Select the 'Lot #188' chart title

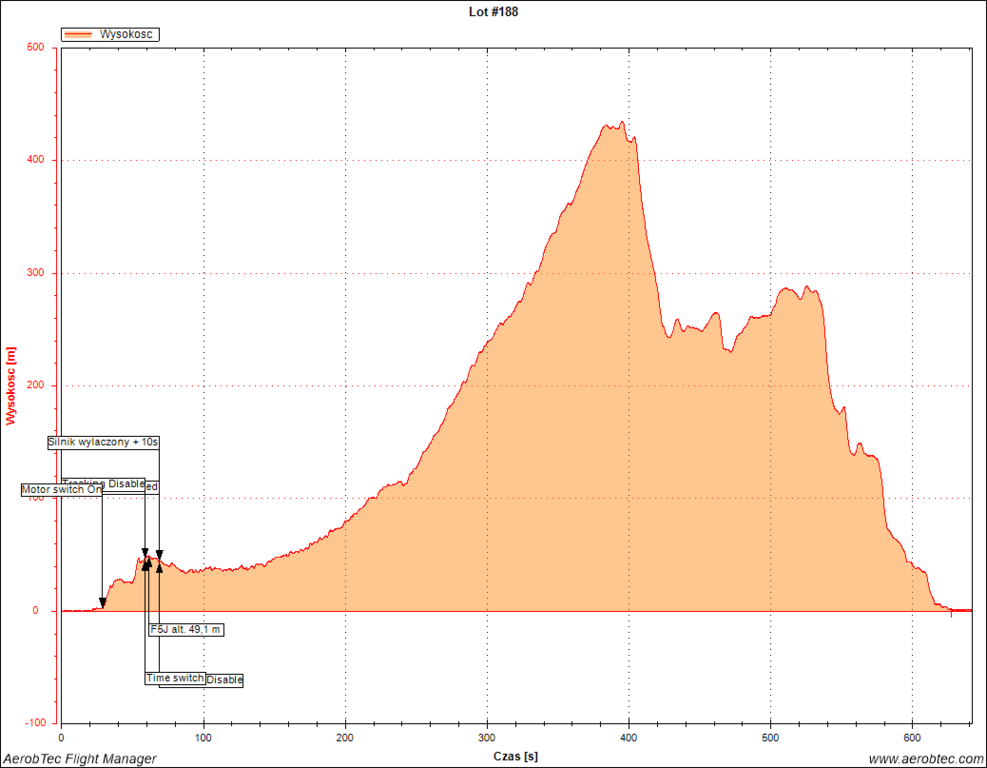493,12
